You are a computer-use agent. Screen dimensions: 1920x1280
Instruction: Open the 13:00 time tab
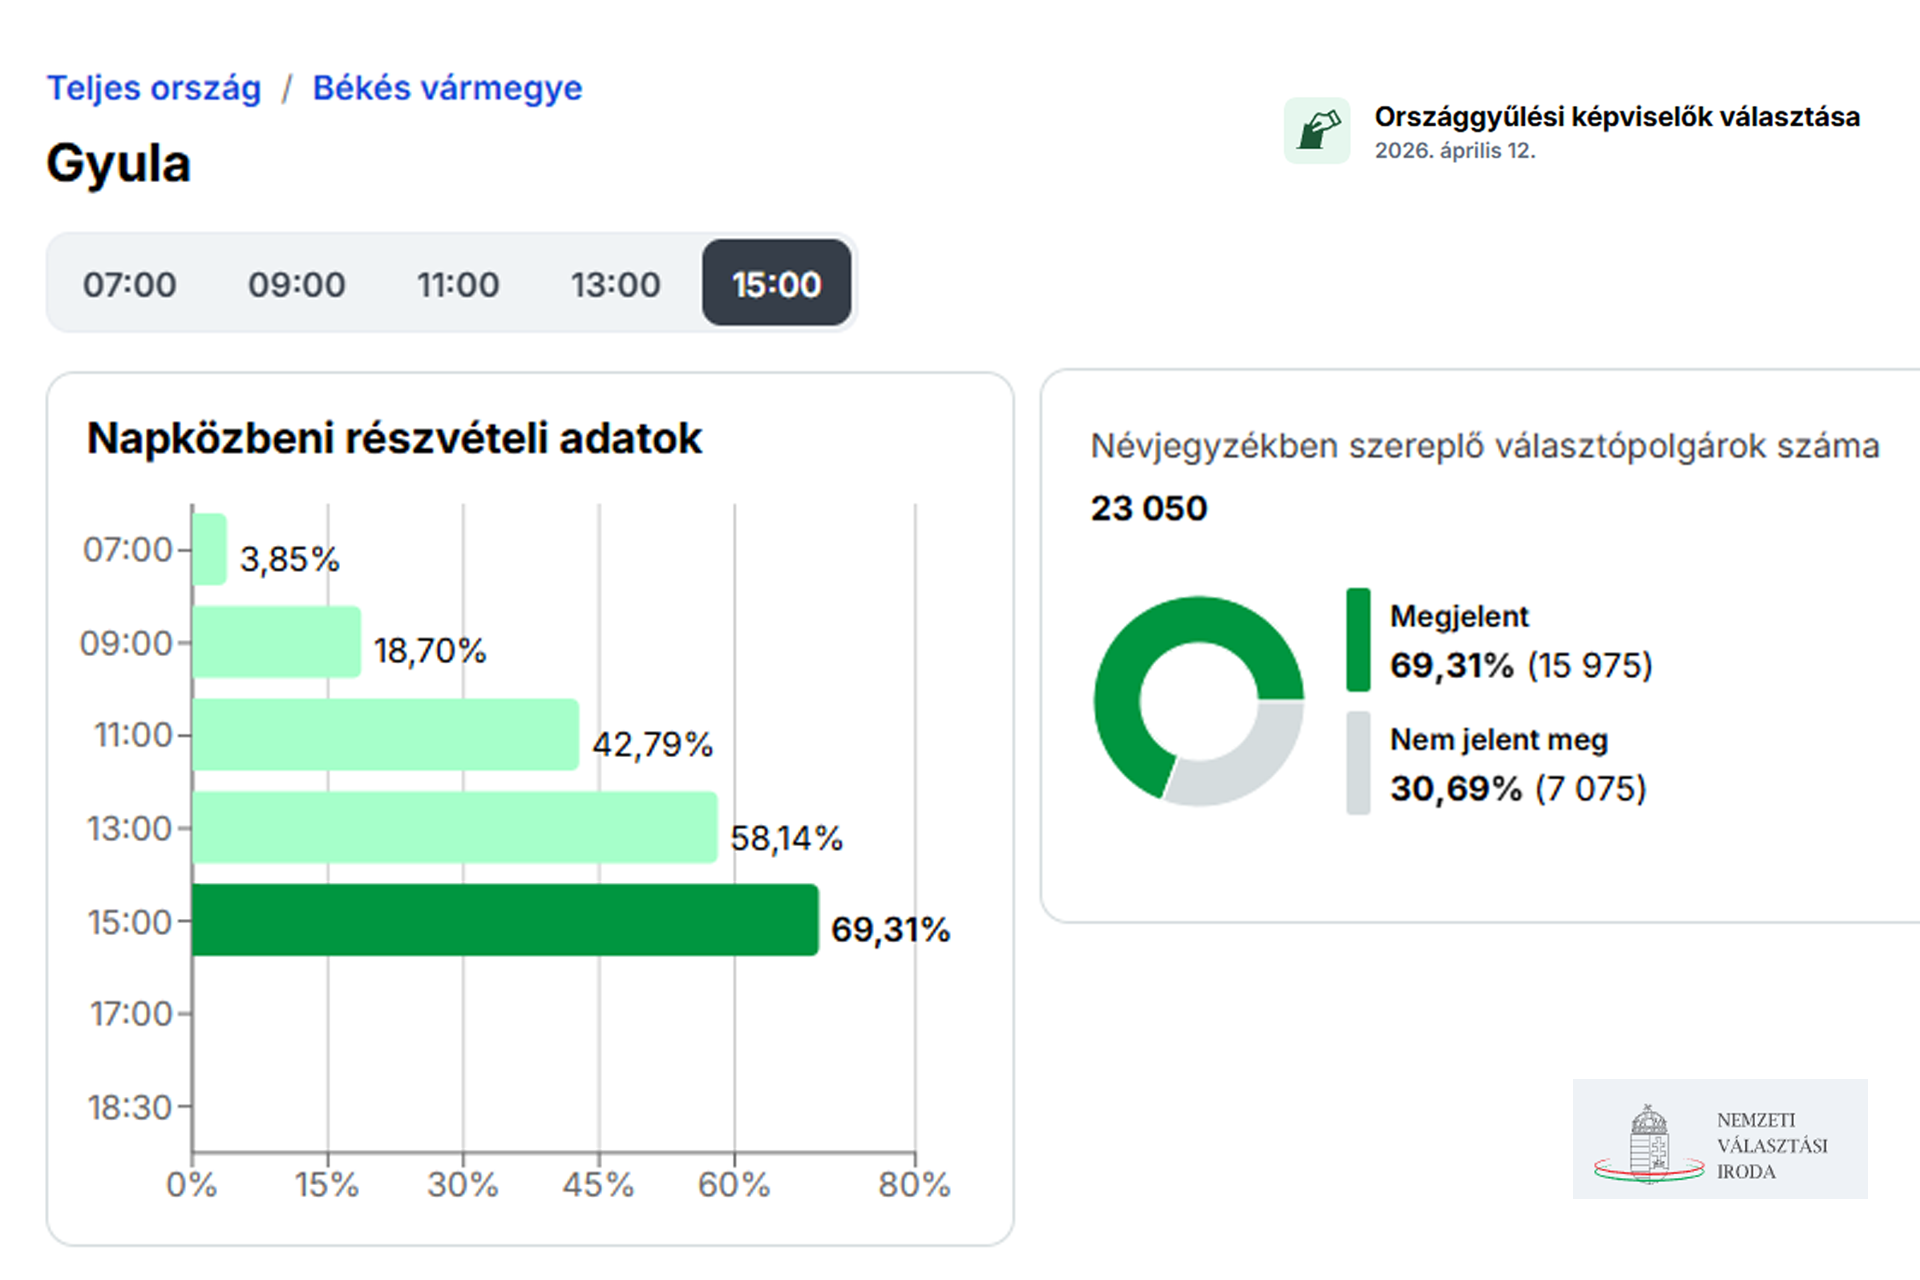click(x=615, y=284)
